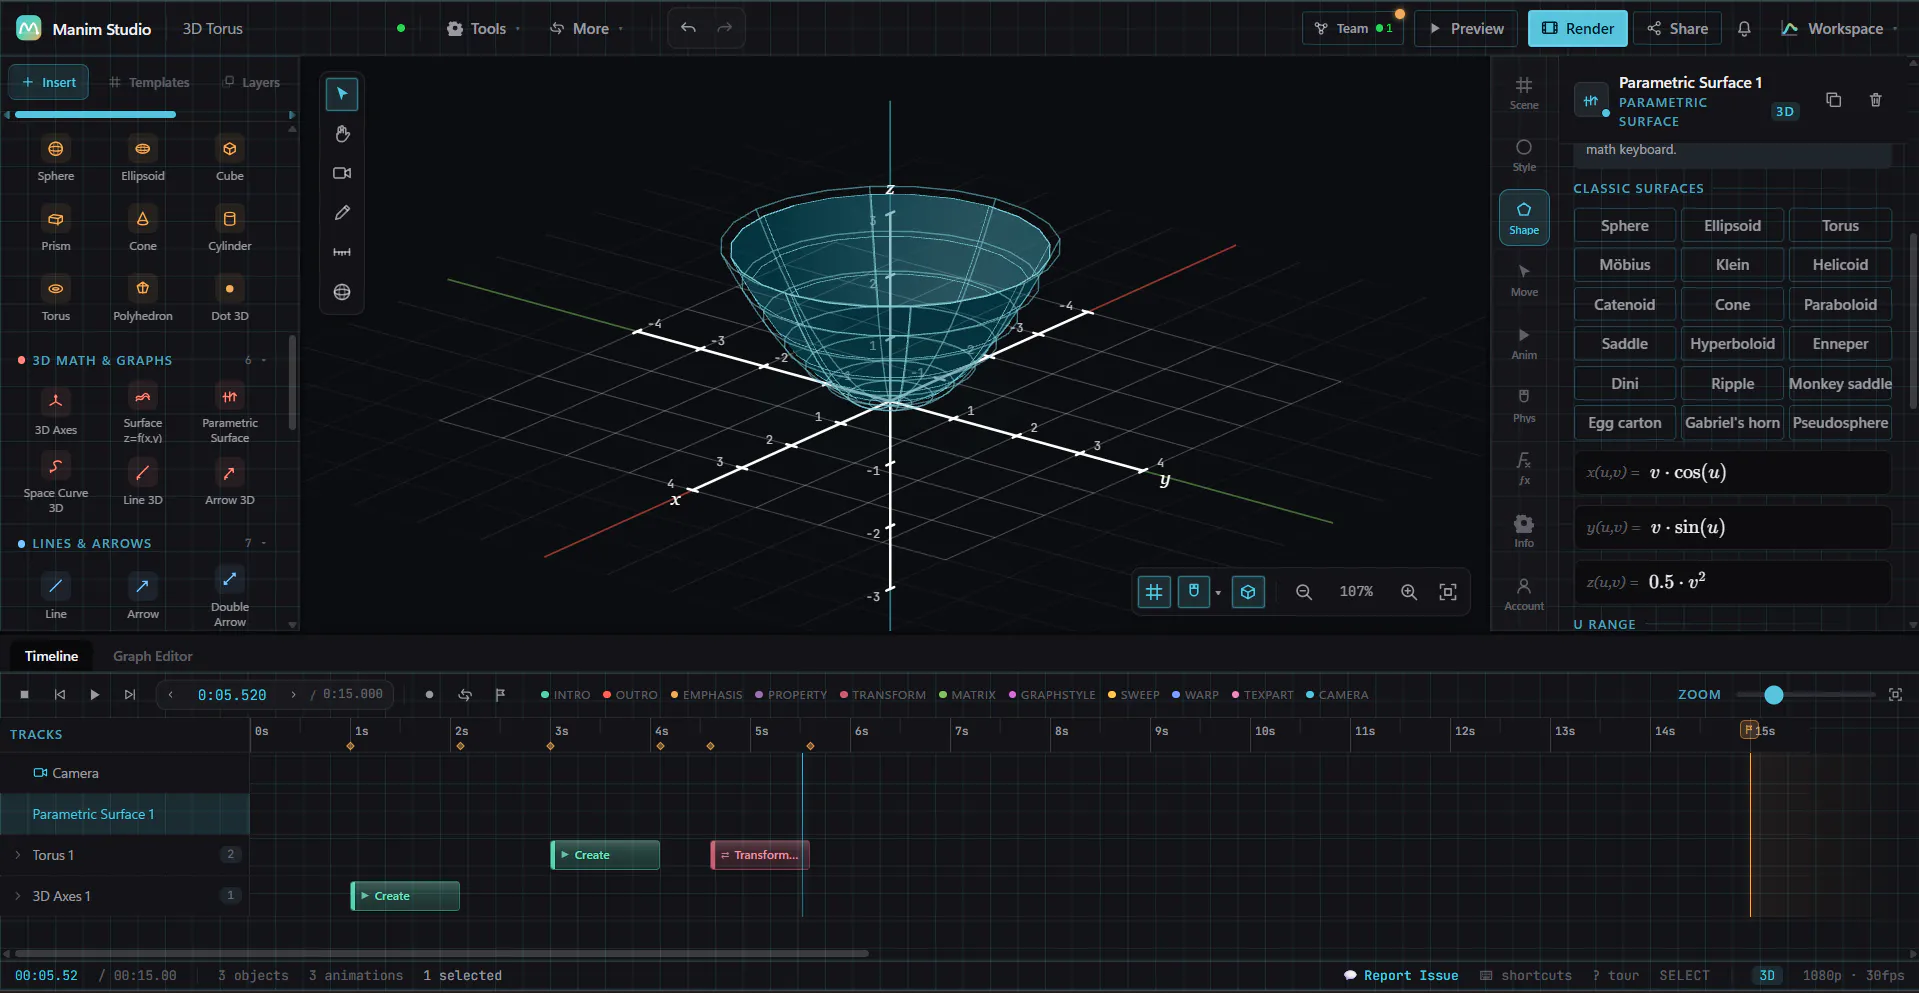
Task: Open the Scene inspector tab
Action: pyautogui.click(x=1524, y=93)
